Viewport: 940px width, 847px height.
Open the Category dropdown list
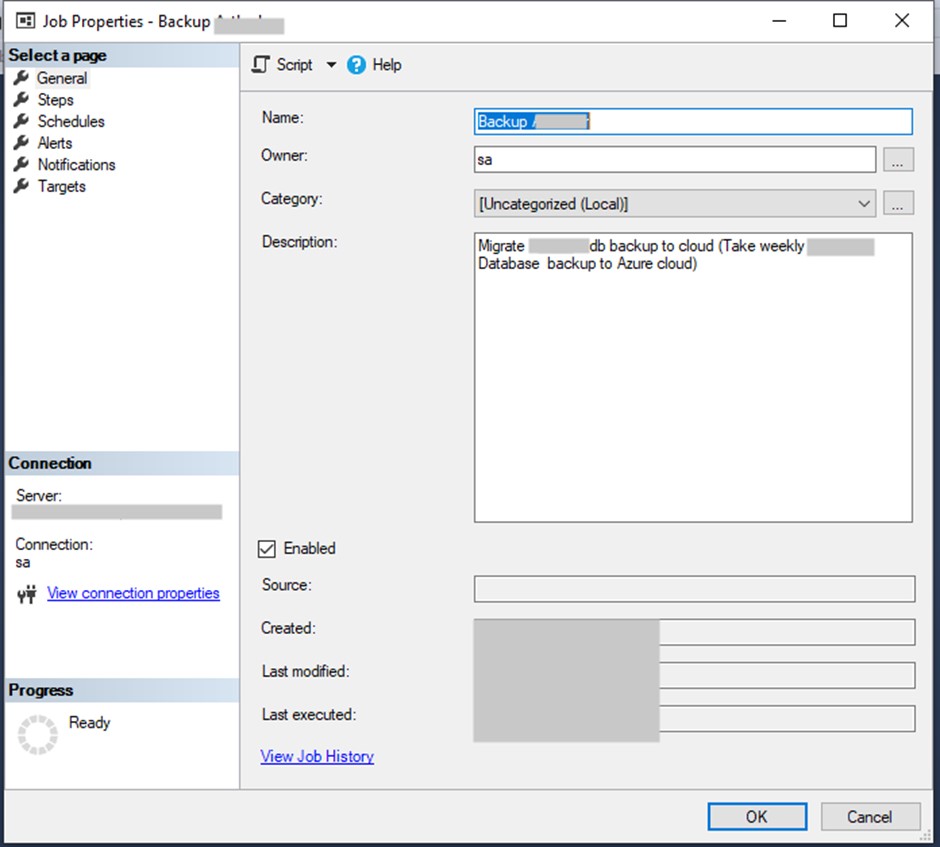[x=864, y=203]
